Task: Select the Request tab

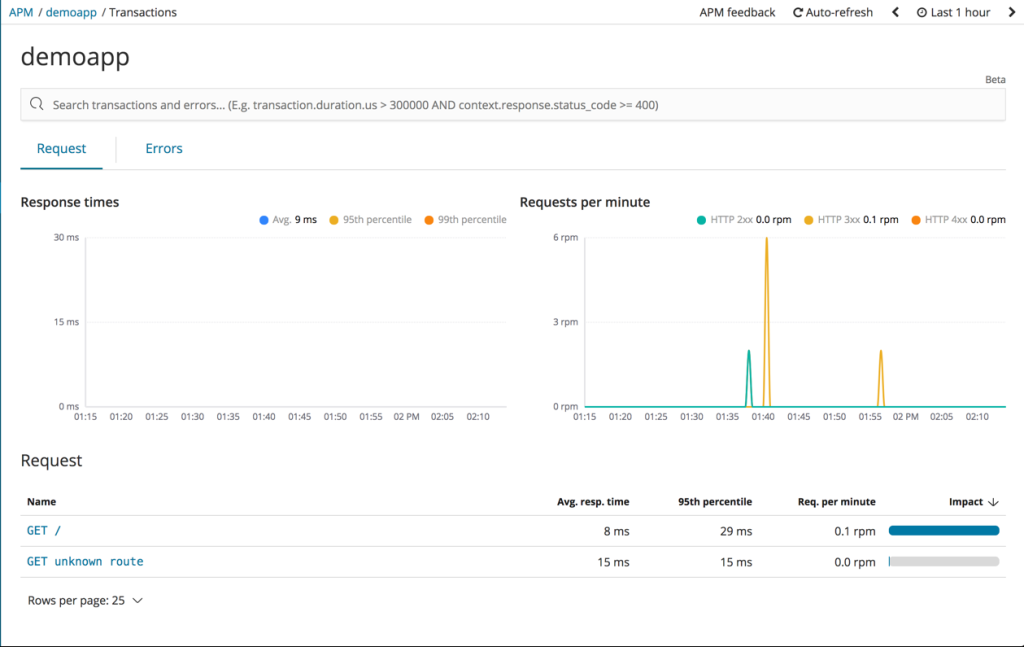Action: click(62, 148)
